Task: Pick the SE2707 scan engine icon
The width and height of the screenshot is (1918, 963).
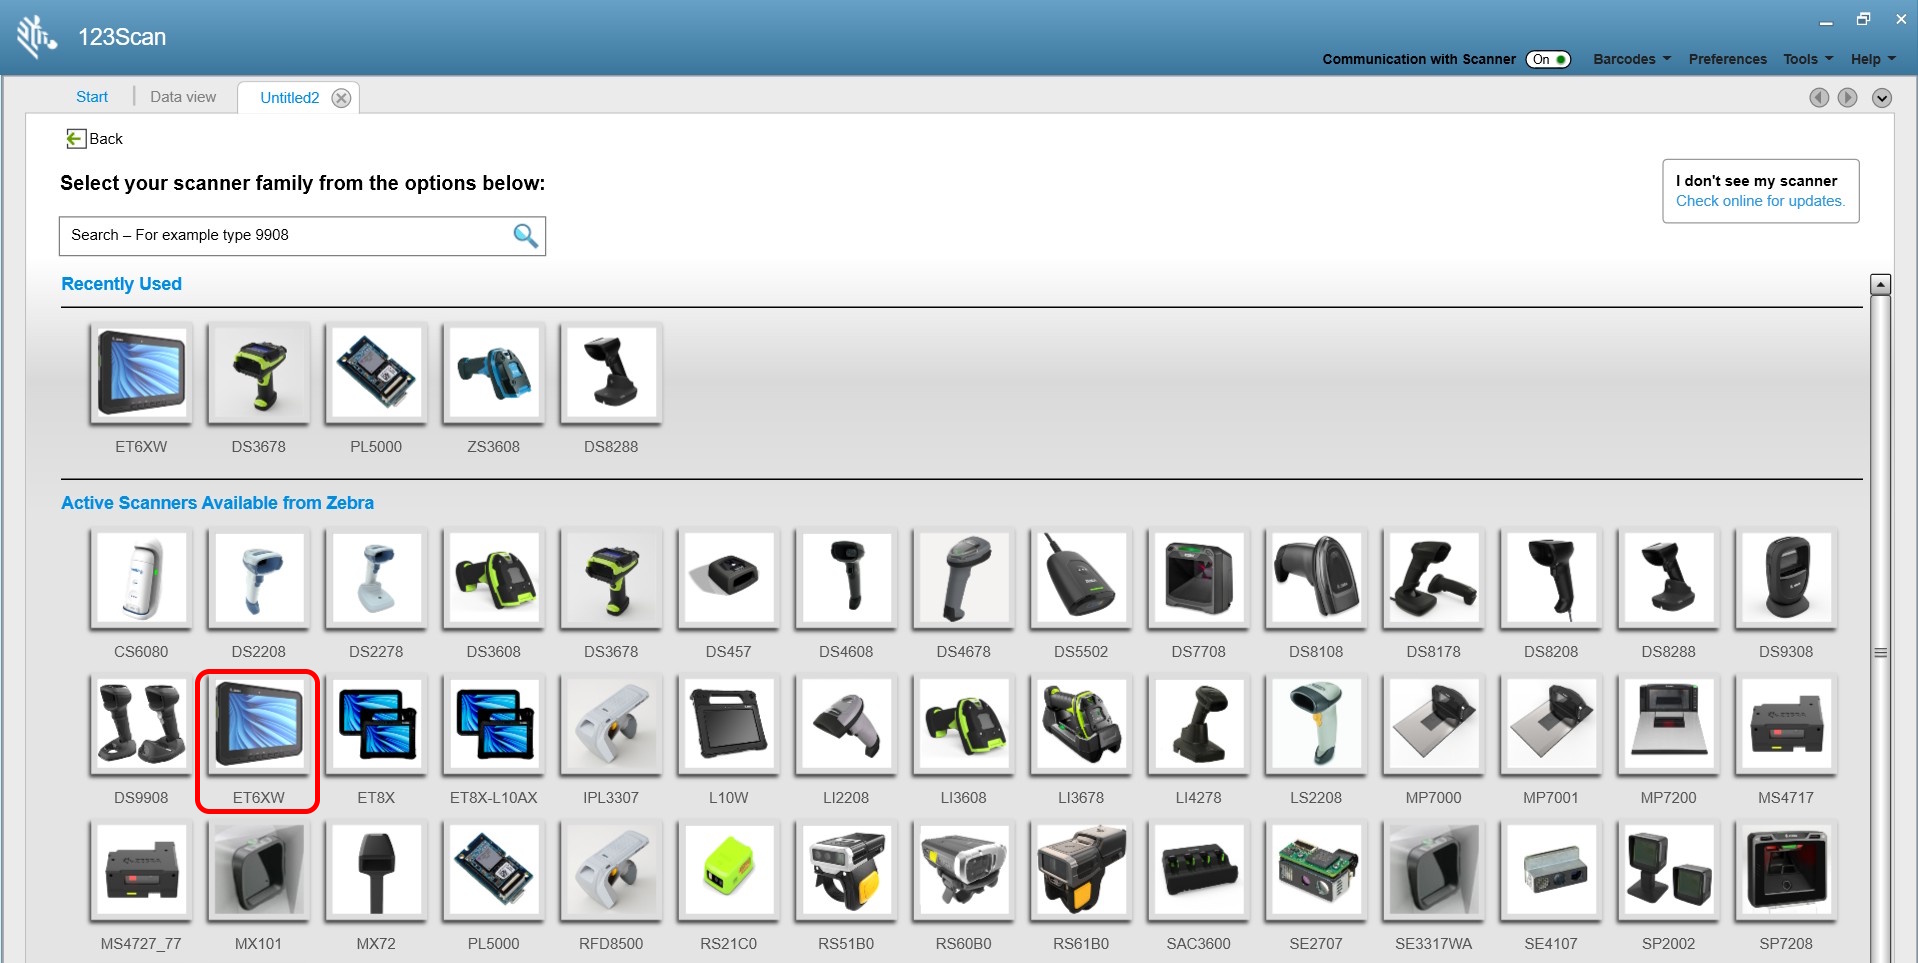Action: click(x=1316, y=870)
